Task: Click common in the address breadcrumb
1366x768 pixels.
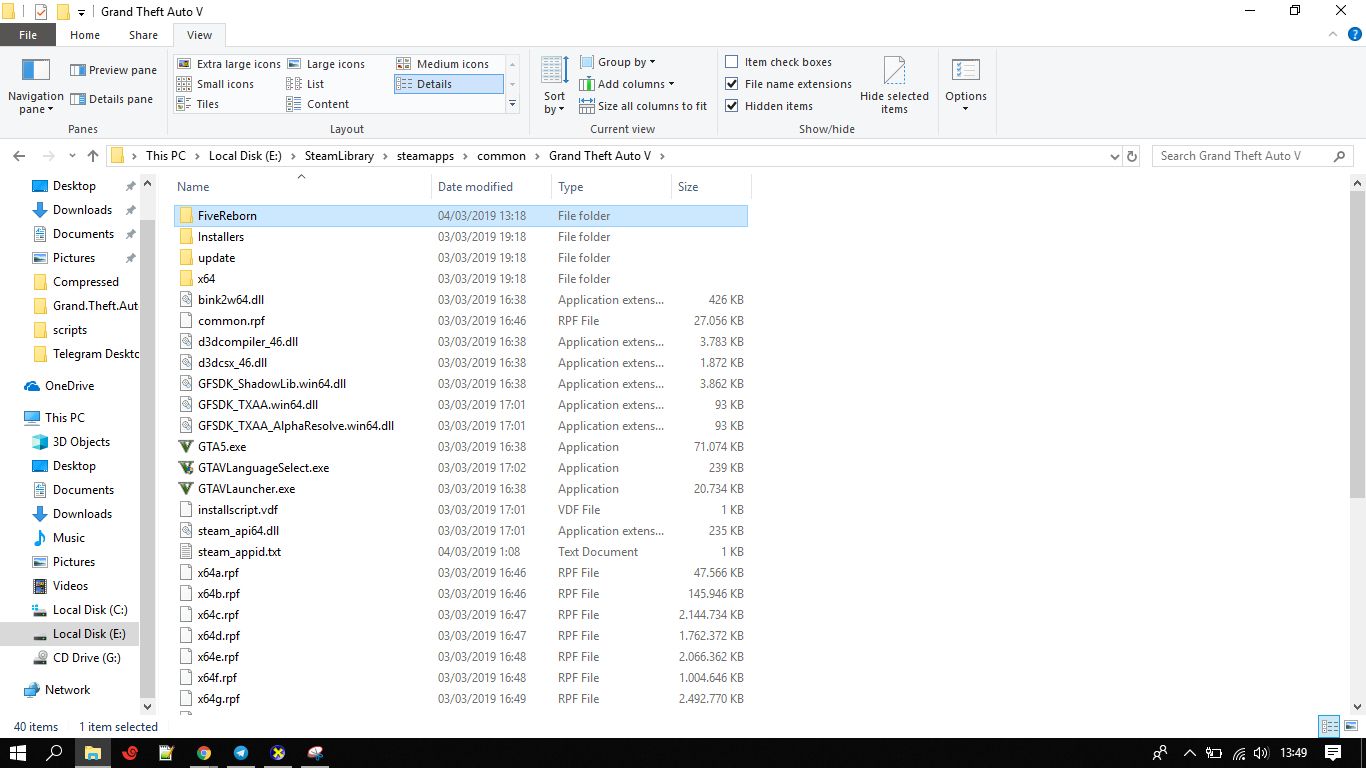Action: tap(501, 156)
